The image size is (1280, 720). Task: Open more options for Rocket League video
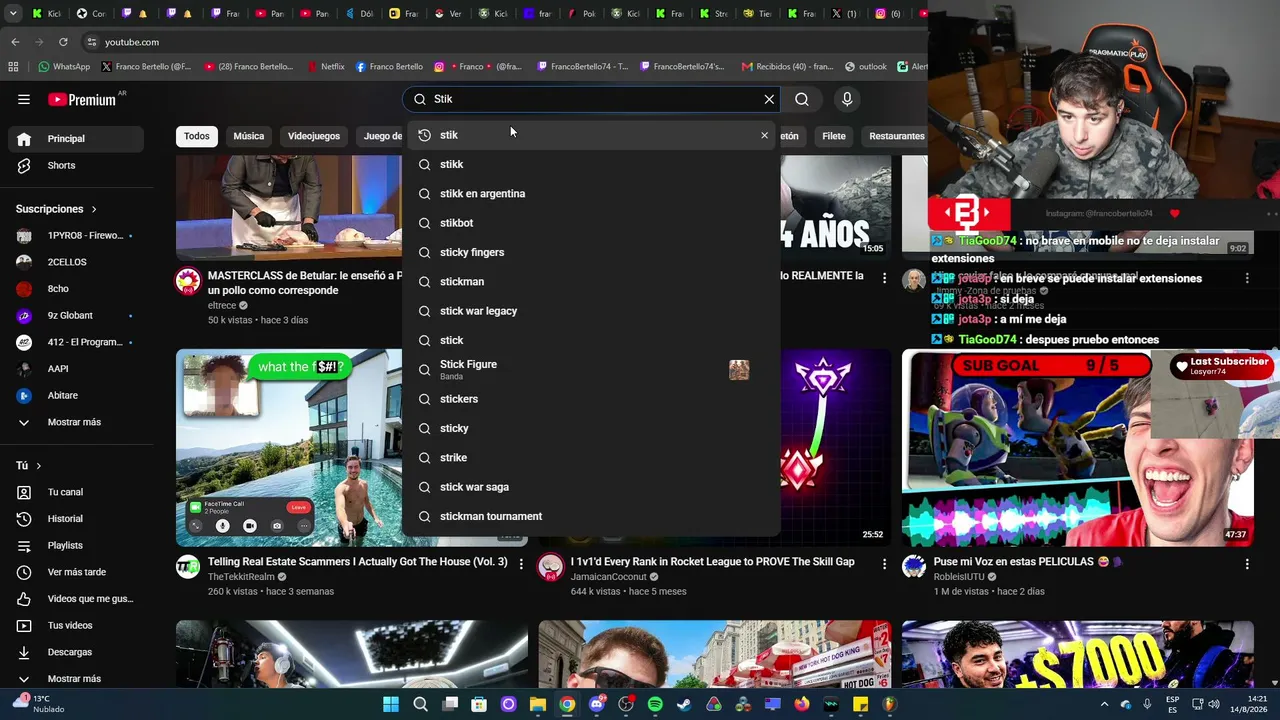click(884, 564)
